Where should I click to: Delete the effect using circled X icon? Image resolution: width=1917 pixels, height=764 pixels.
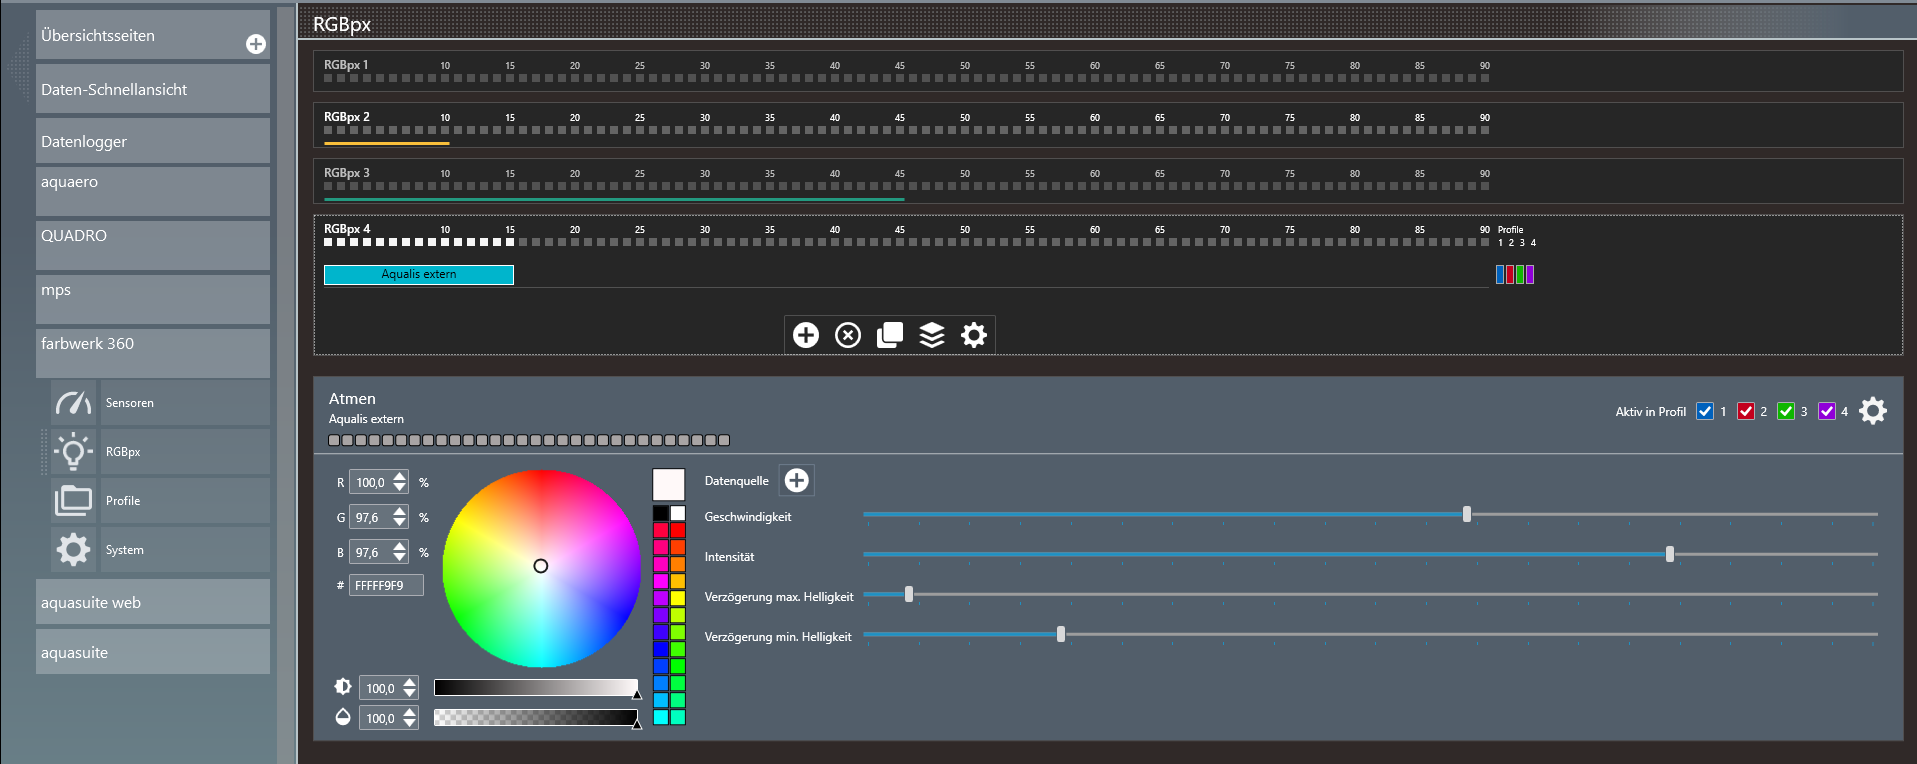(x=848, y=335)
